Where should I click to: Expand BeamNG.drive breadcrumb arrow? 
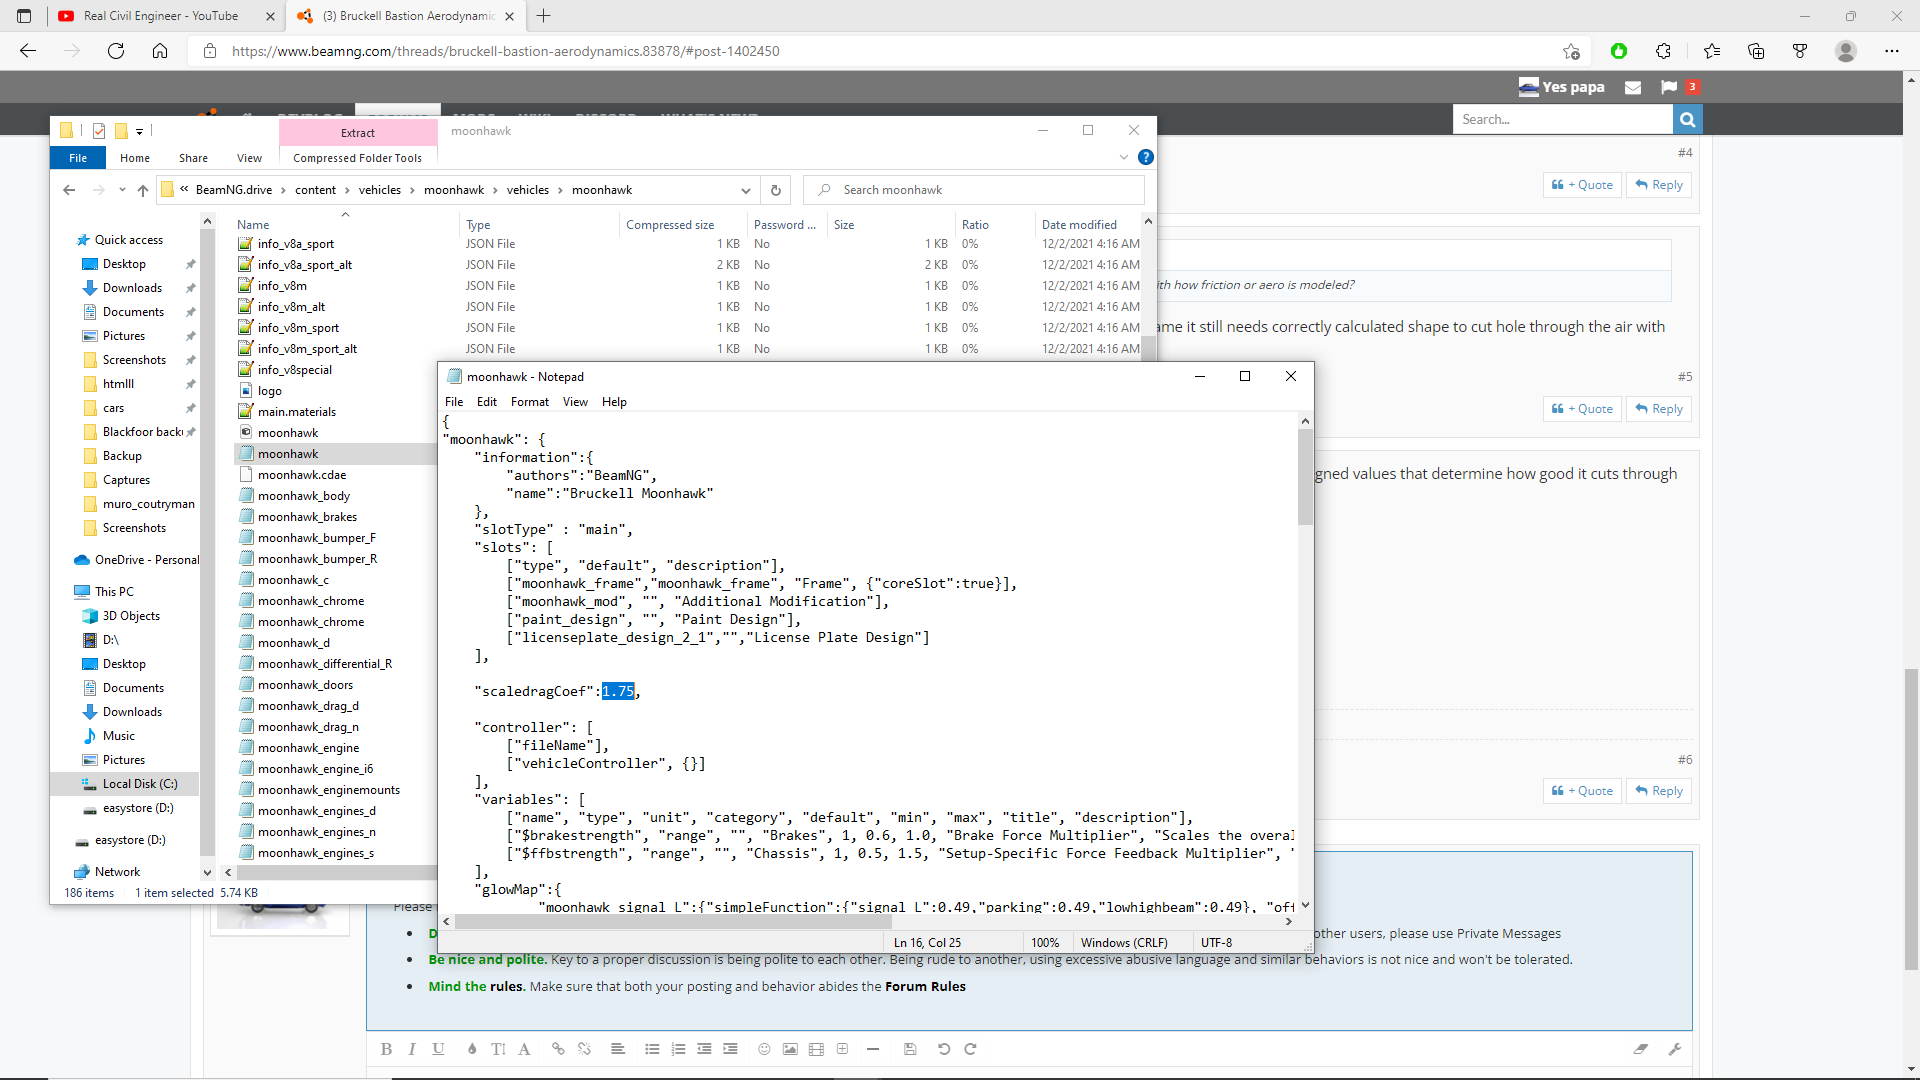click(x=283, y=190)
